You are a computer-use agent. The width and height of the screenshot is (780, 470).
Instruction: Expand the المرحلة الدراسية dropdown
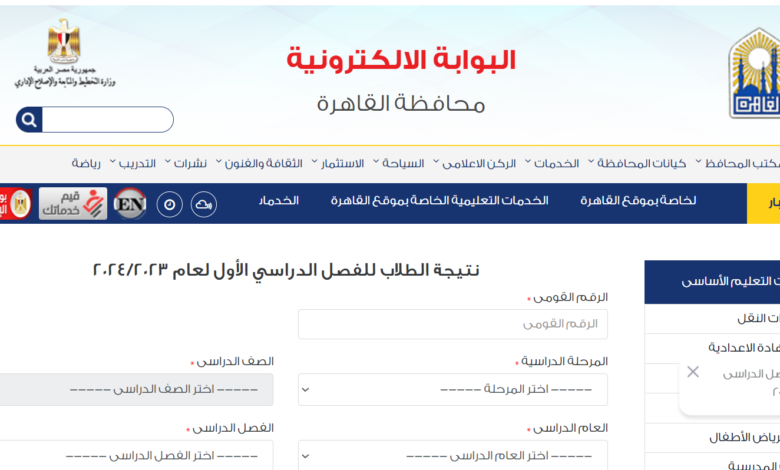pos(453,389)
